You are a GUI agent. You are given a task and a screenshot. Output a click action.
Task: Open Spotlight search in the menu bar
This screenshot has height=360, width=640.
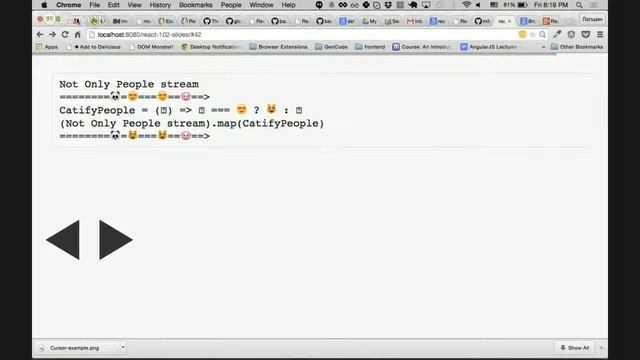[579, 5]
